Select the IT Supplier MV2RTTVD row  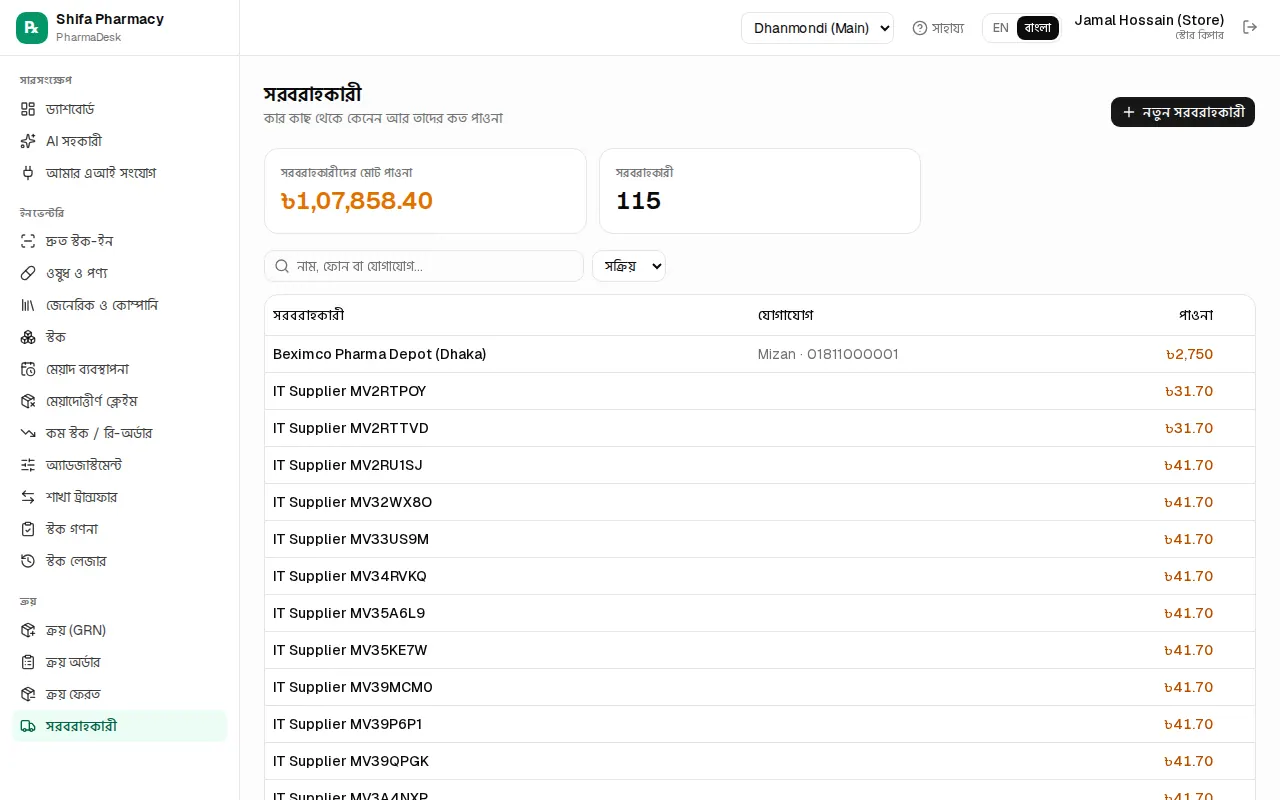(759, 428)
